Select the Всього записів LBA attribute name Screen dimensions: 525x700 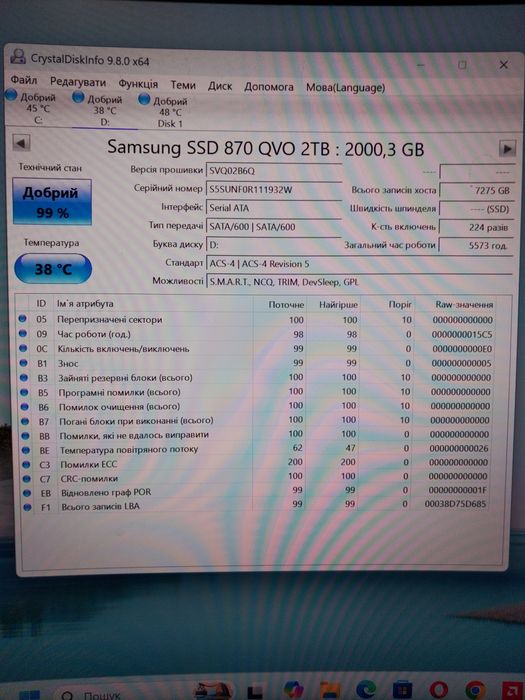tap(100, 506)
